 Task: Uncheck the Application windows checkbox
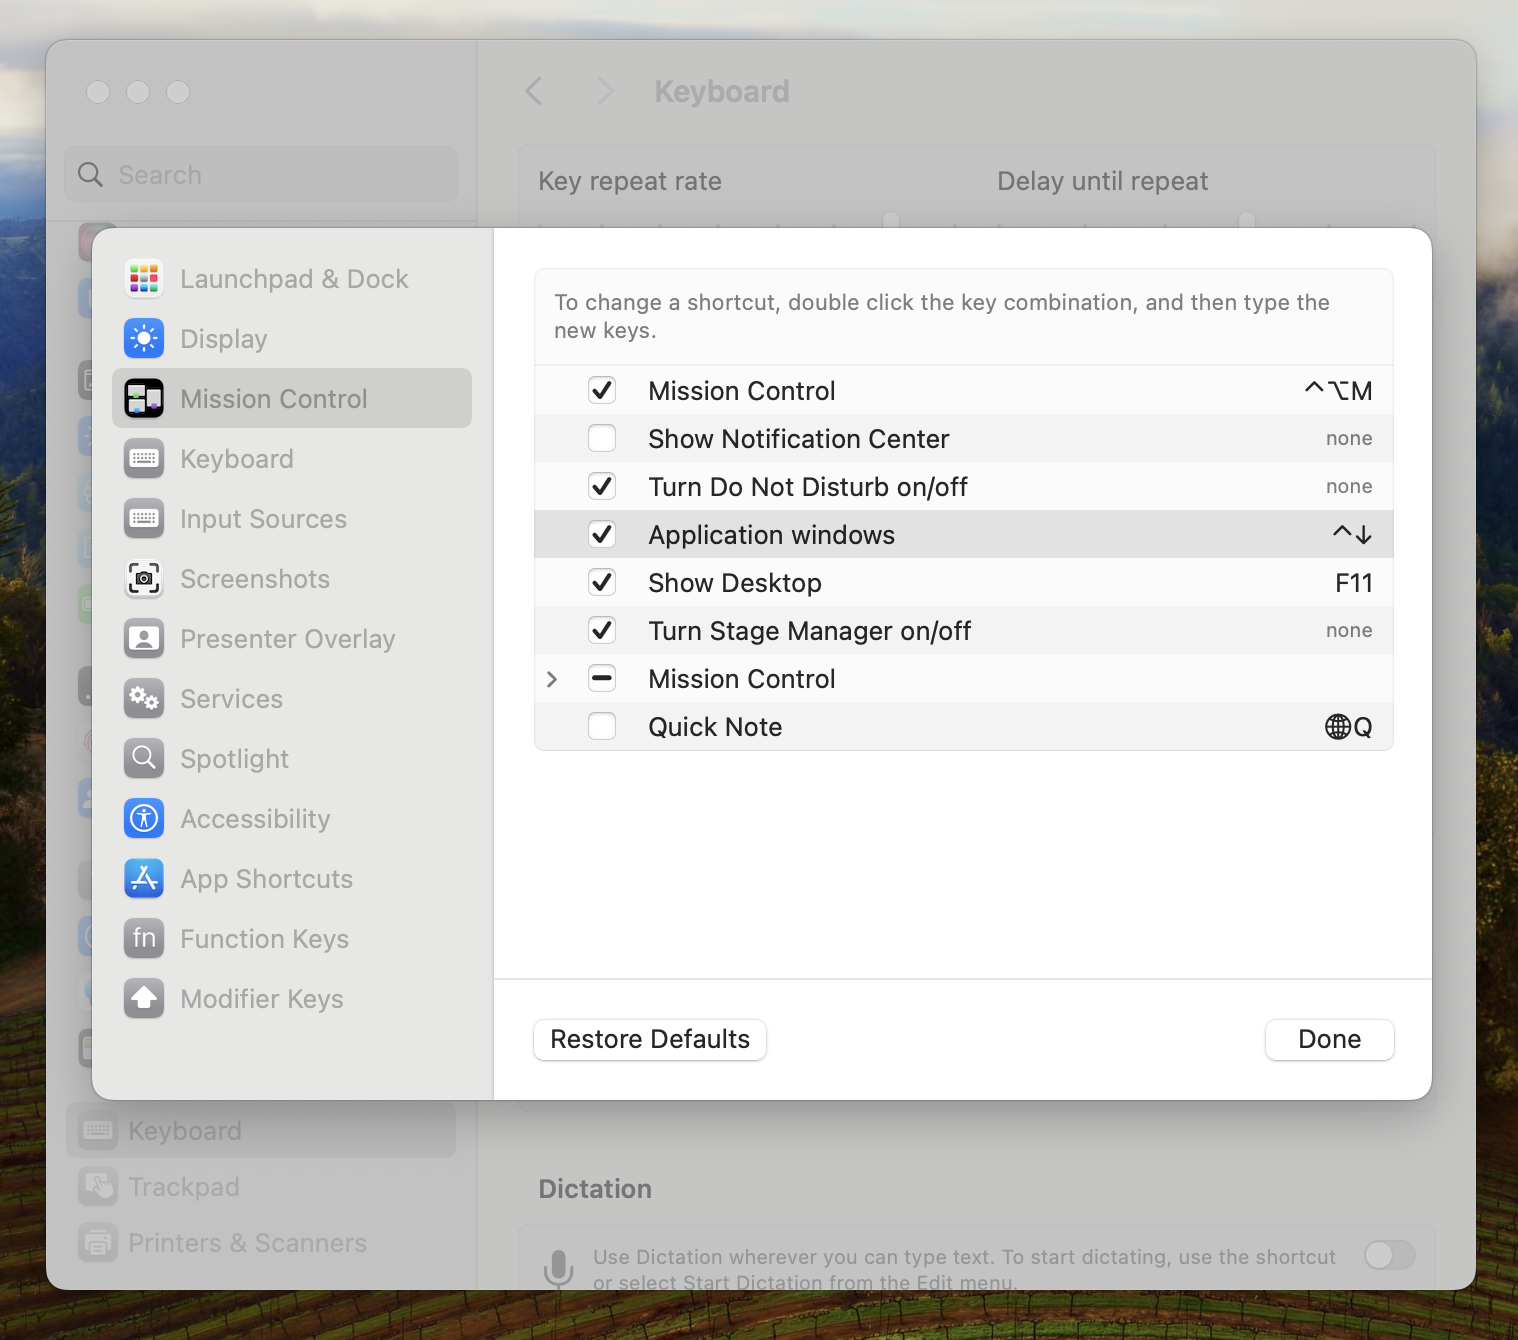[602, 534]
